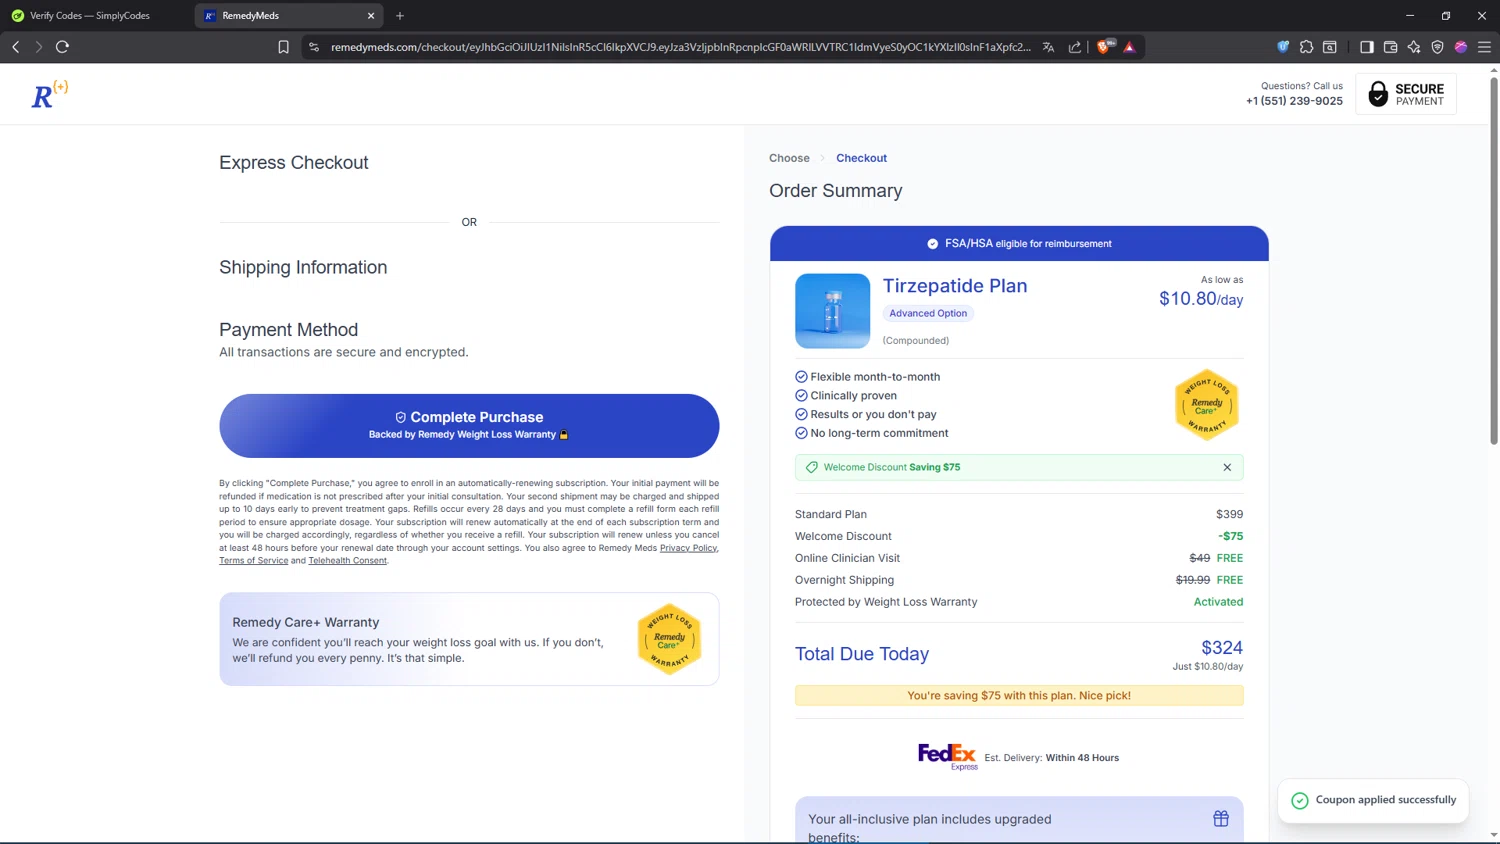1500x844 pixels.
Task: Click the Tirzepatide vial product image
Action: (x=832, y=311)
